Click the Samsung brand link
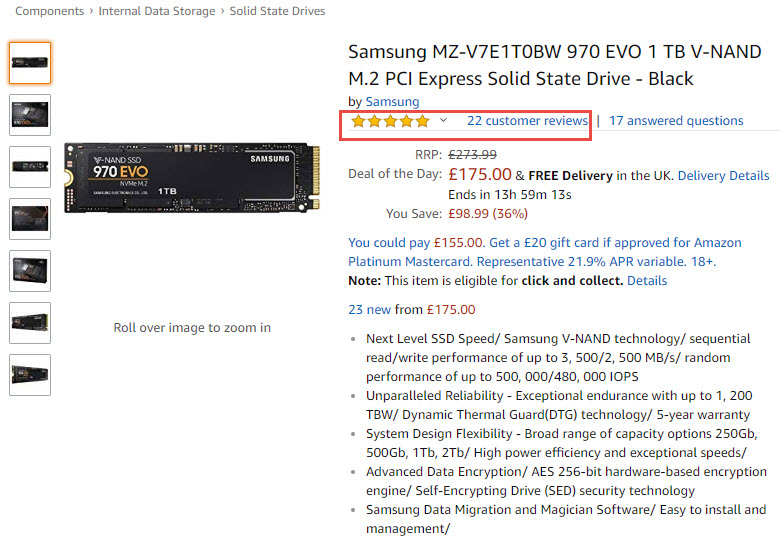 click(x=392, y=101)
